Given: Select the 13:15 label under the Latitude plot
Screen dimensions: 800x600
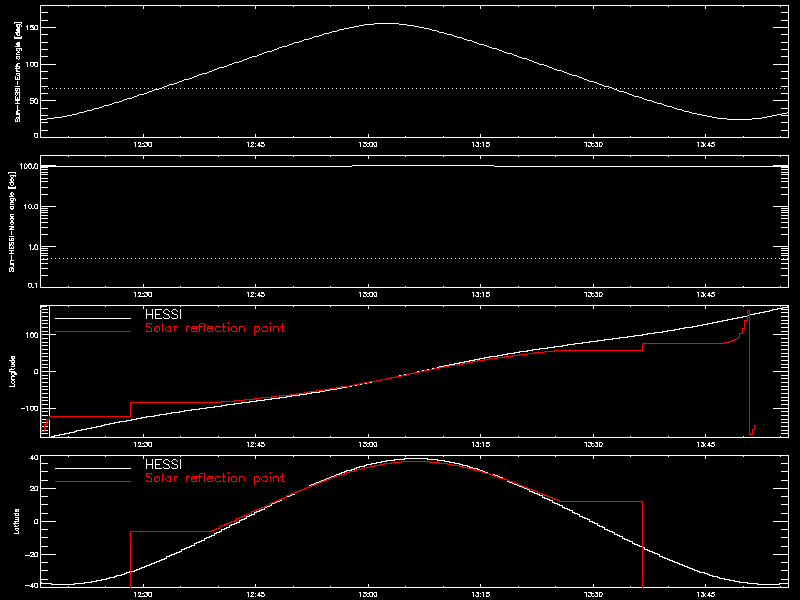Looking at the screenshot, I should pos(481,595).
